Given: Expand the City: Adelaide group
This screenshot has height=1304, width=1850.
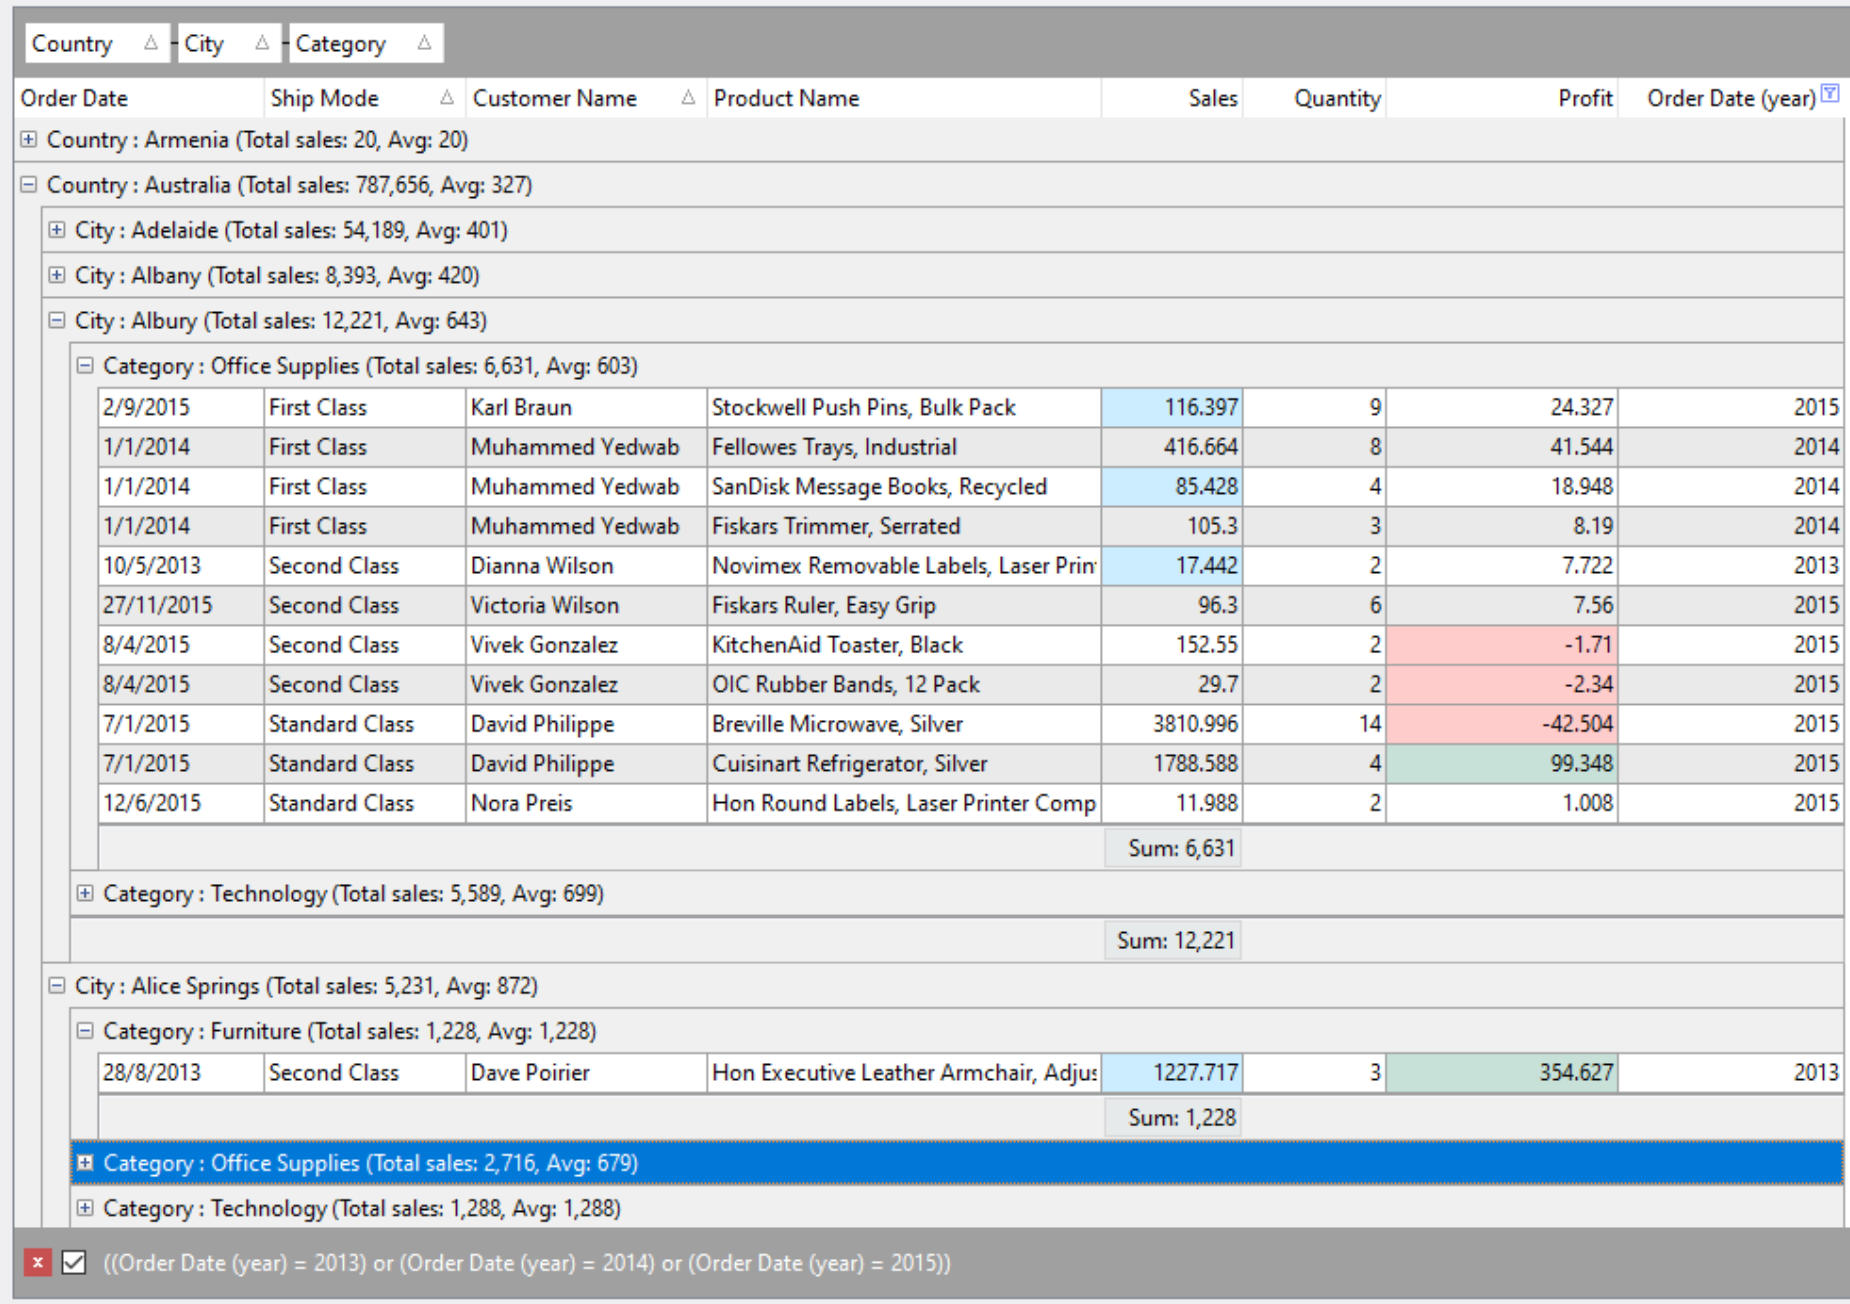Looking at the screenshot, I should (55, 230).
